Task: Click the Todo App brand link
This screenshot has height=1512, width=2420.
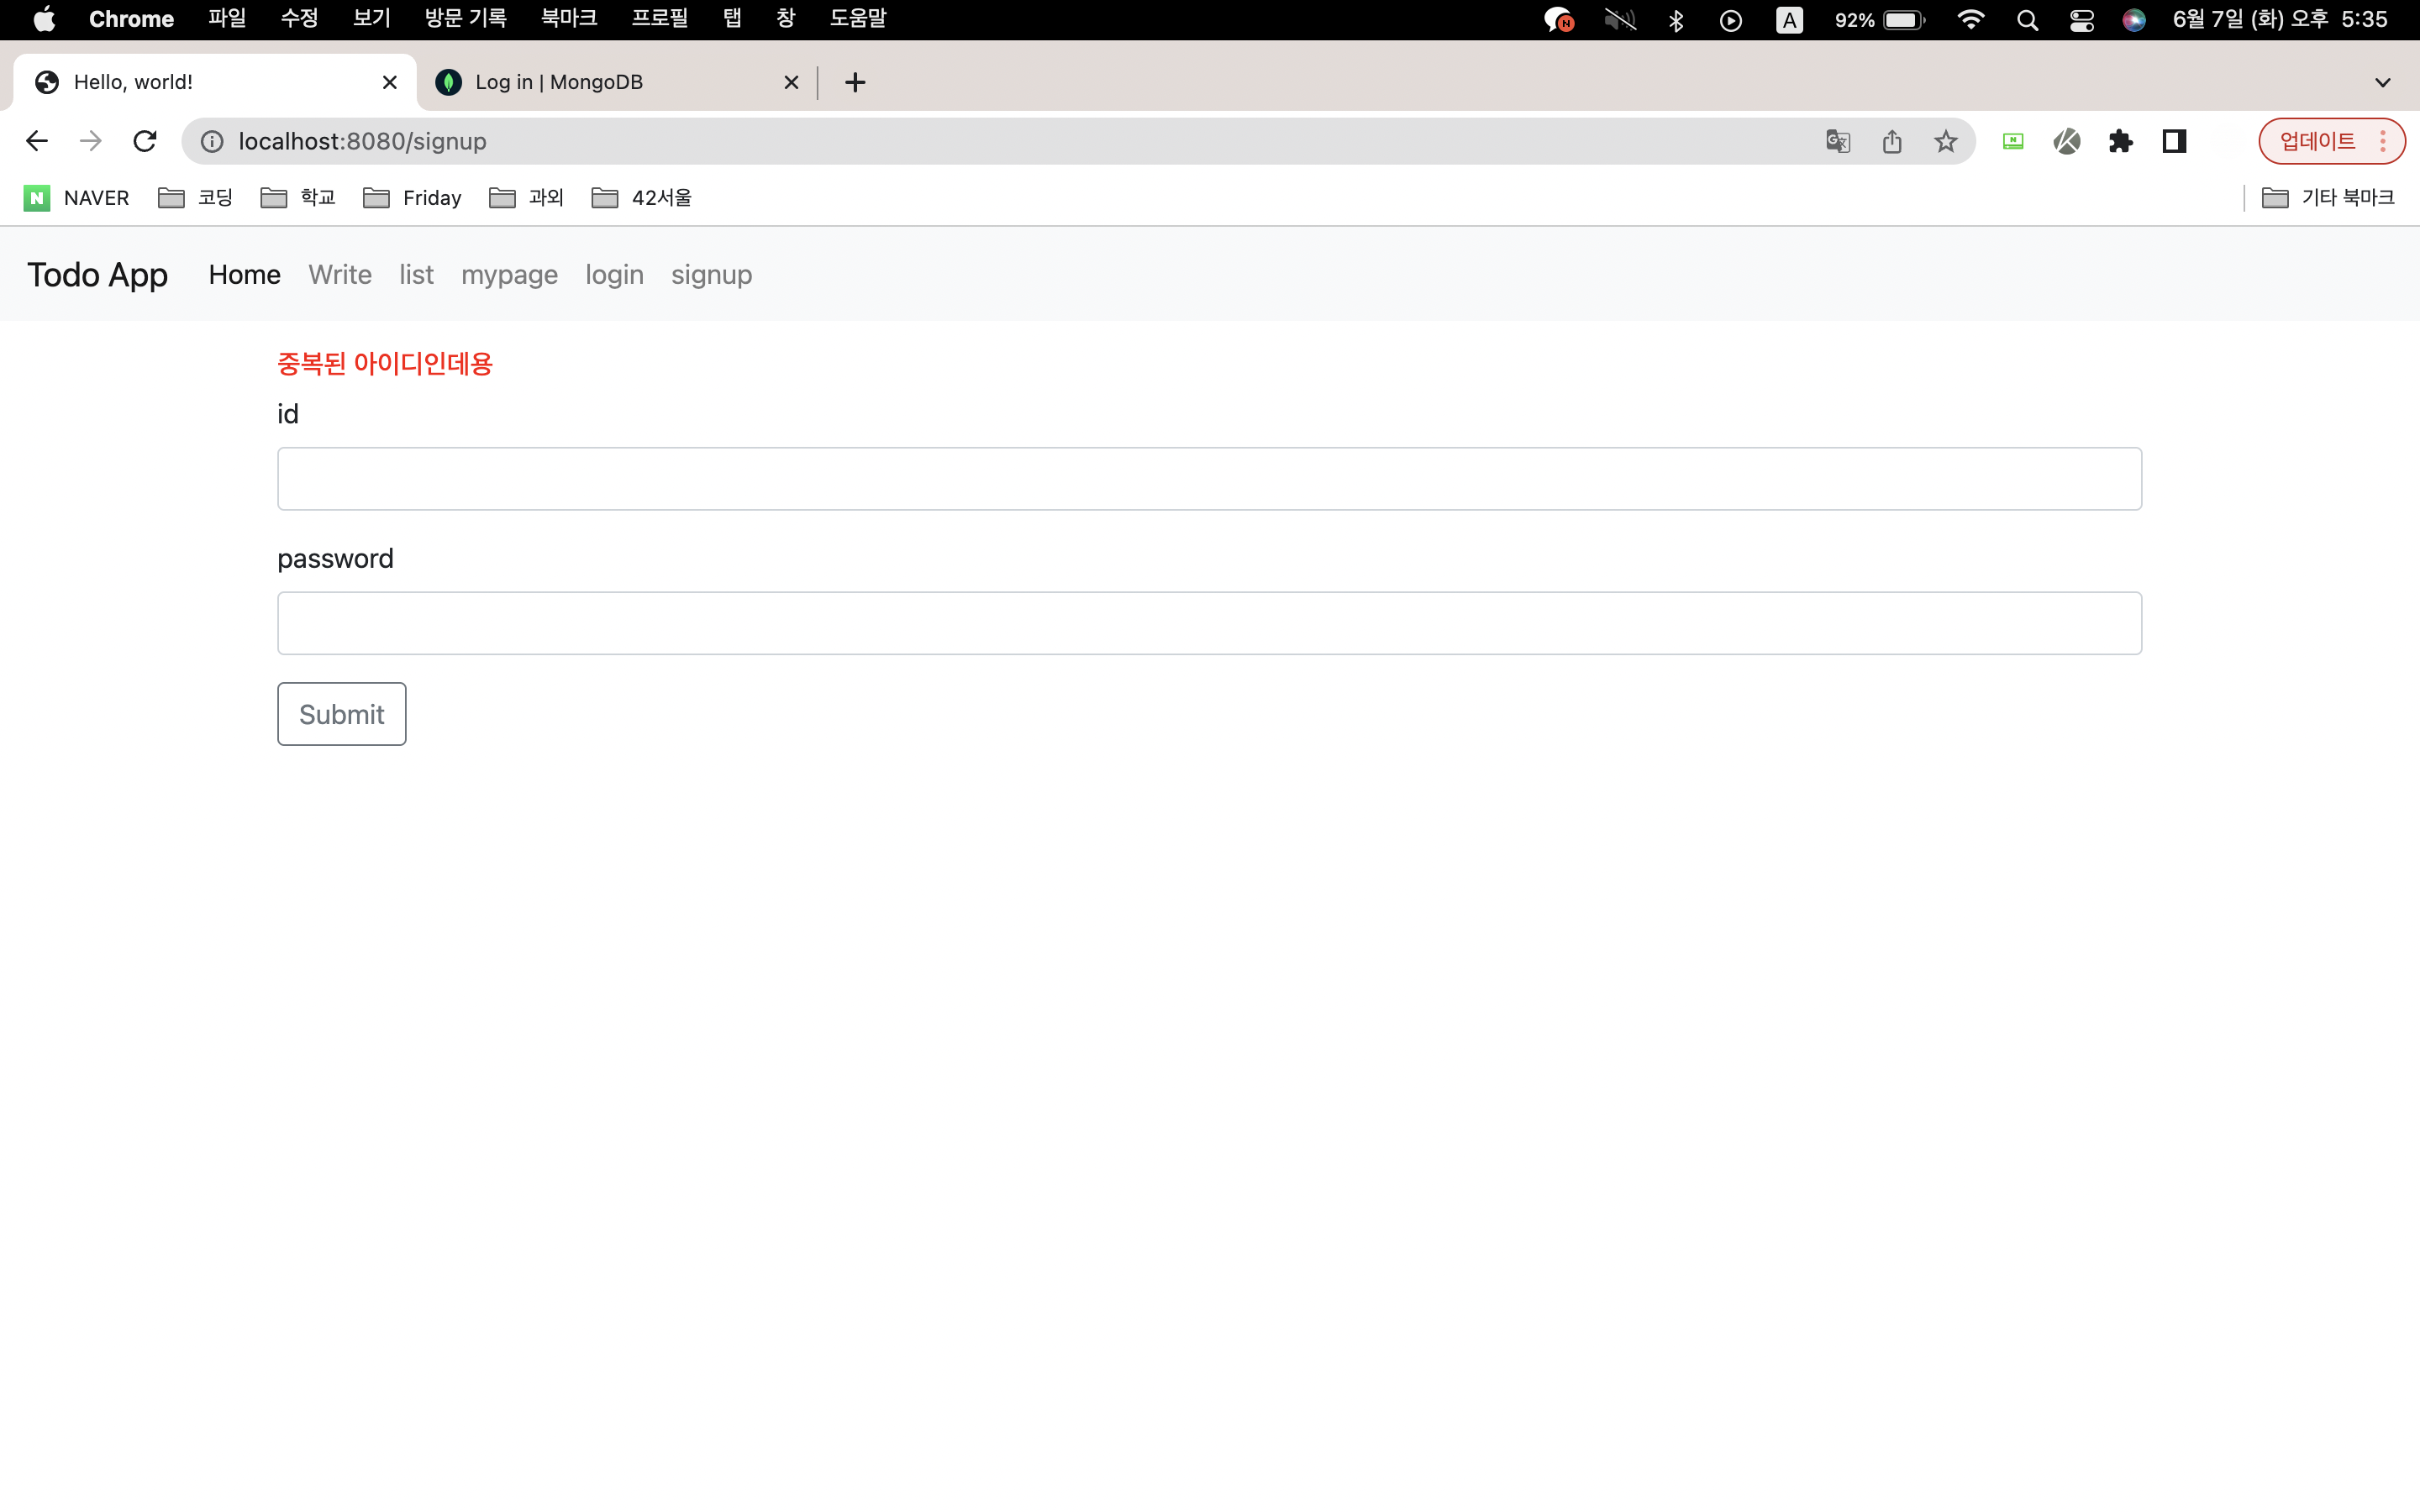Action: pos(97,275)
